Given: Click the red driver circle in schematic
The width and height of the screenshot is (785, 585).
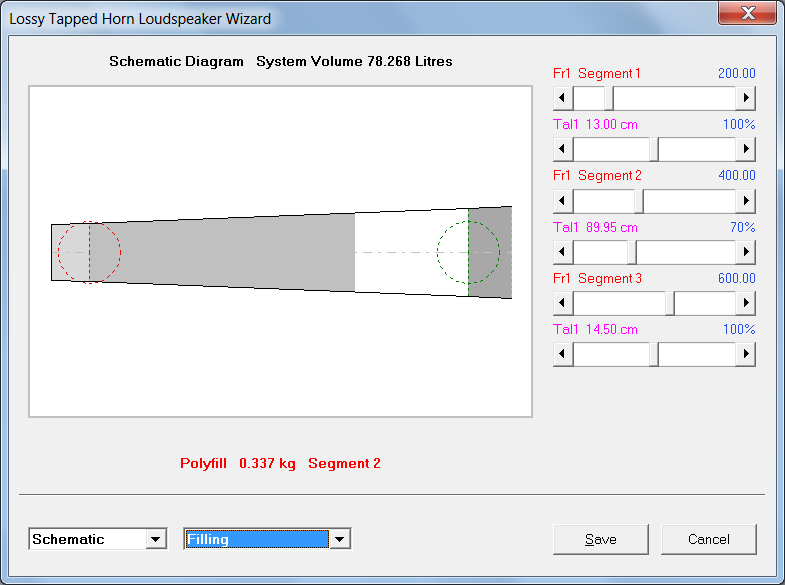Looking at the screenshot, I should click(x=90, y=252).
